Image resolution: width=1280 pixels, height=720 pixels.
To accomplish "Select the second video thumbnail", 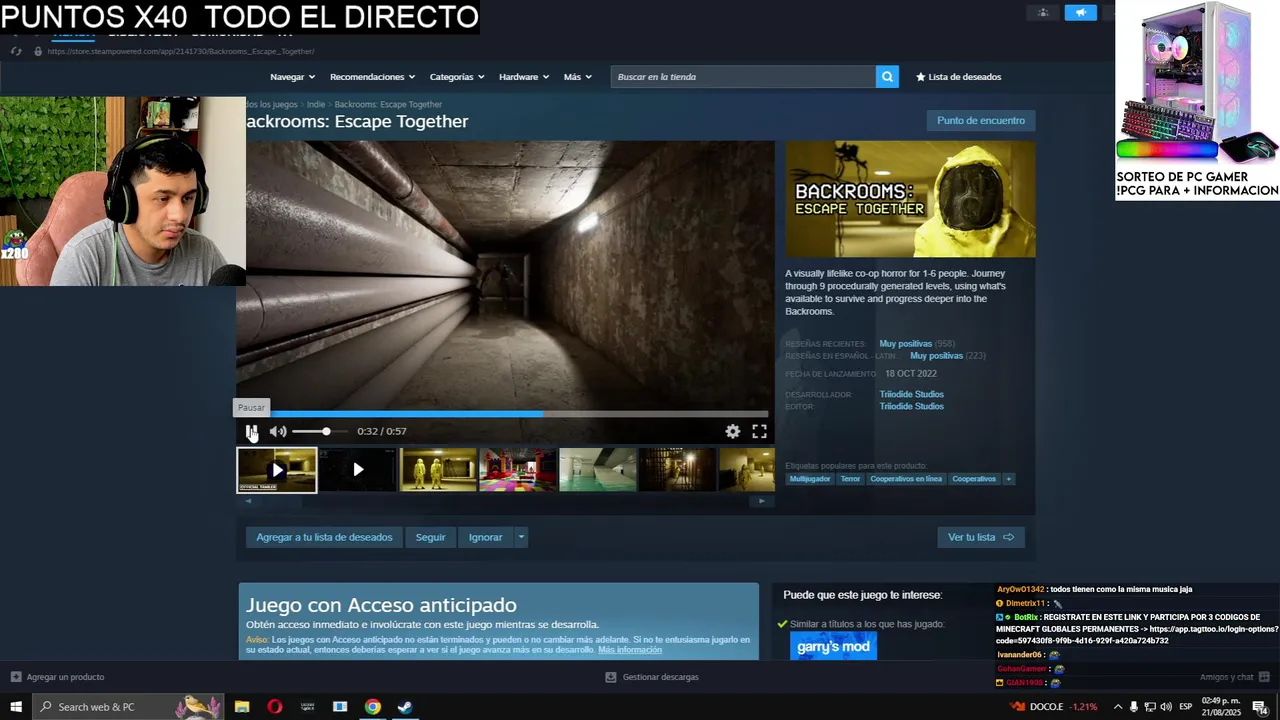I will tap(358, 470).
